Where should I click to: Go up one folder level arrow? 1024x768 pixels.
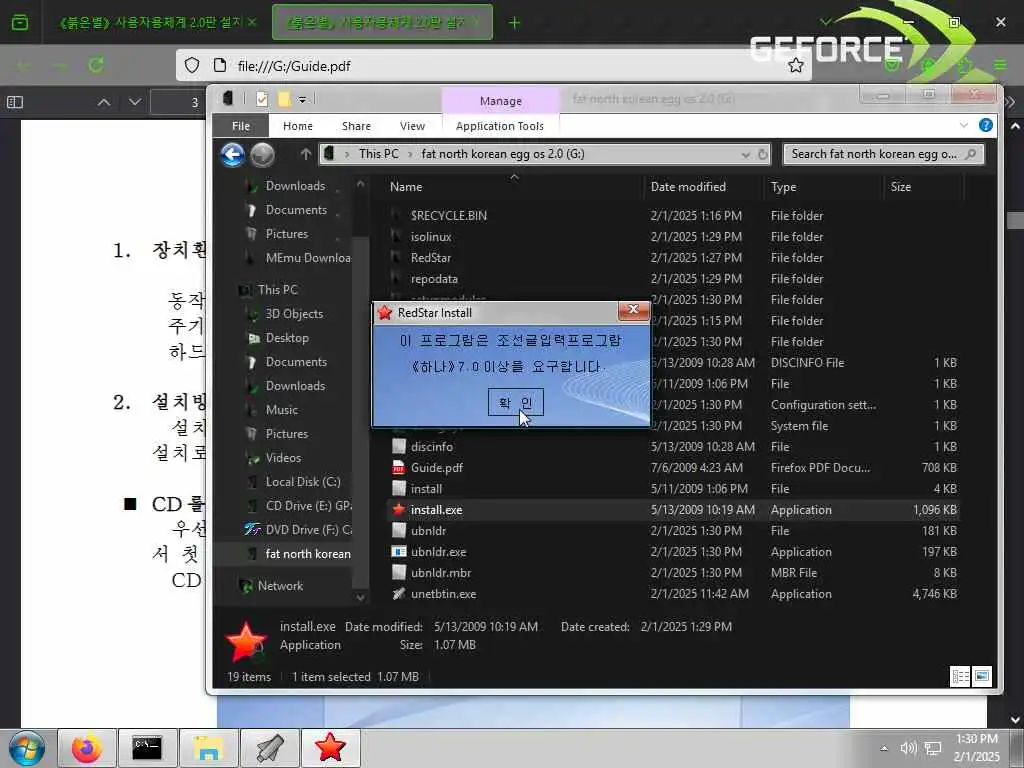pos(306,154)
